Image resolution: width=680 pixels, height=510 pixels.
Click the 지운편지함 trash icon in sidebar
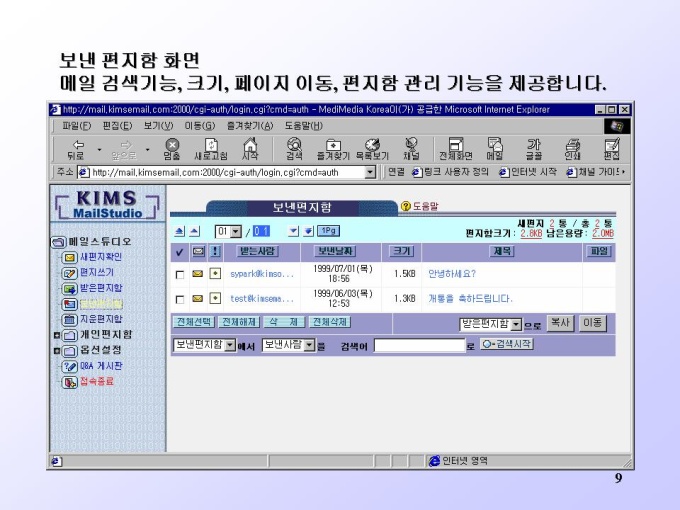coord(69,320)
